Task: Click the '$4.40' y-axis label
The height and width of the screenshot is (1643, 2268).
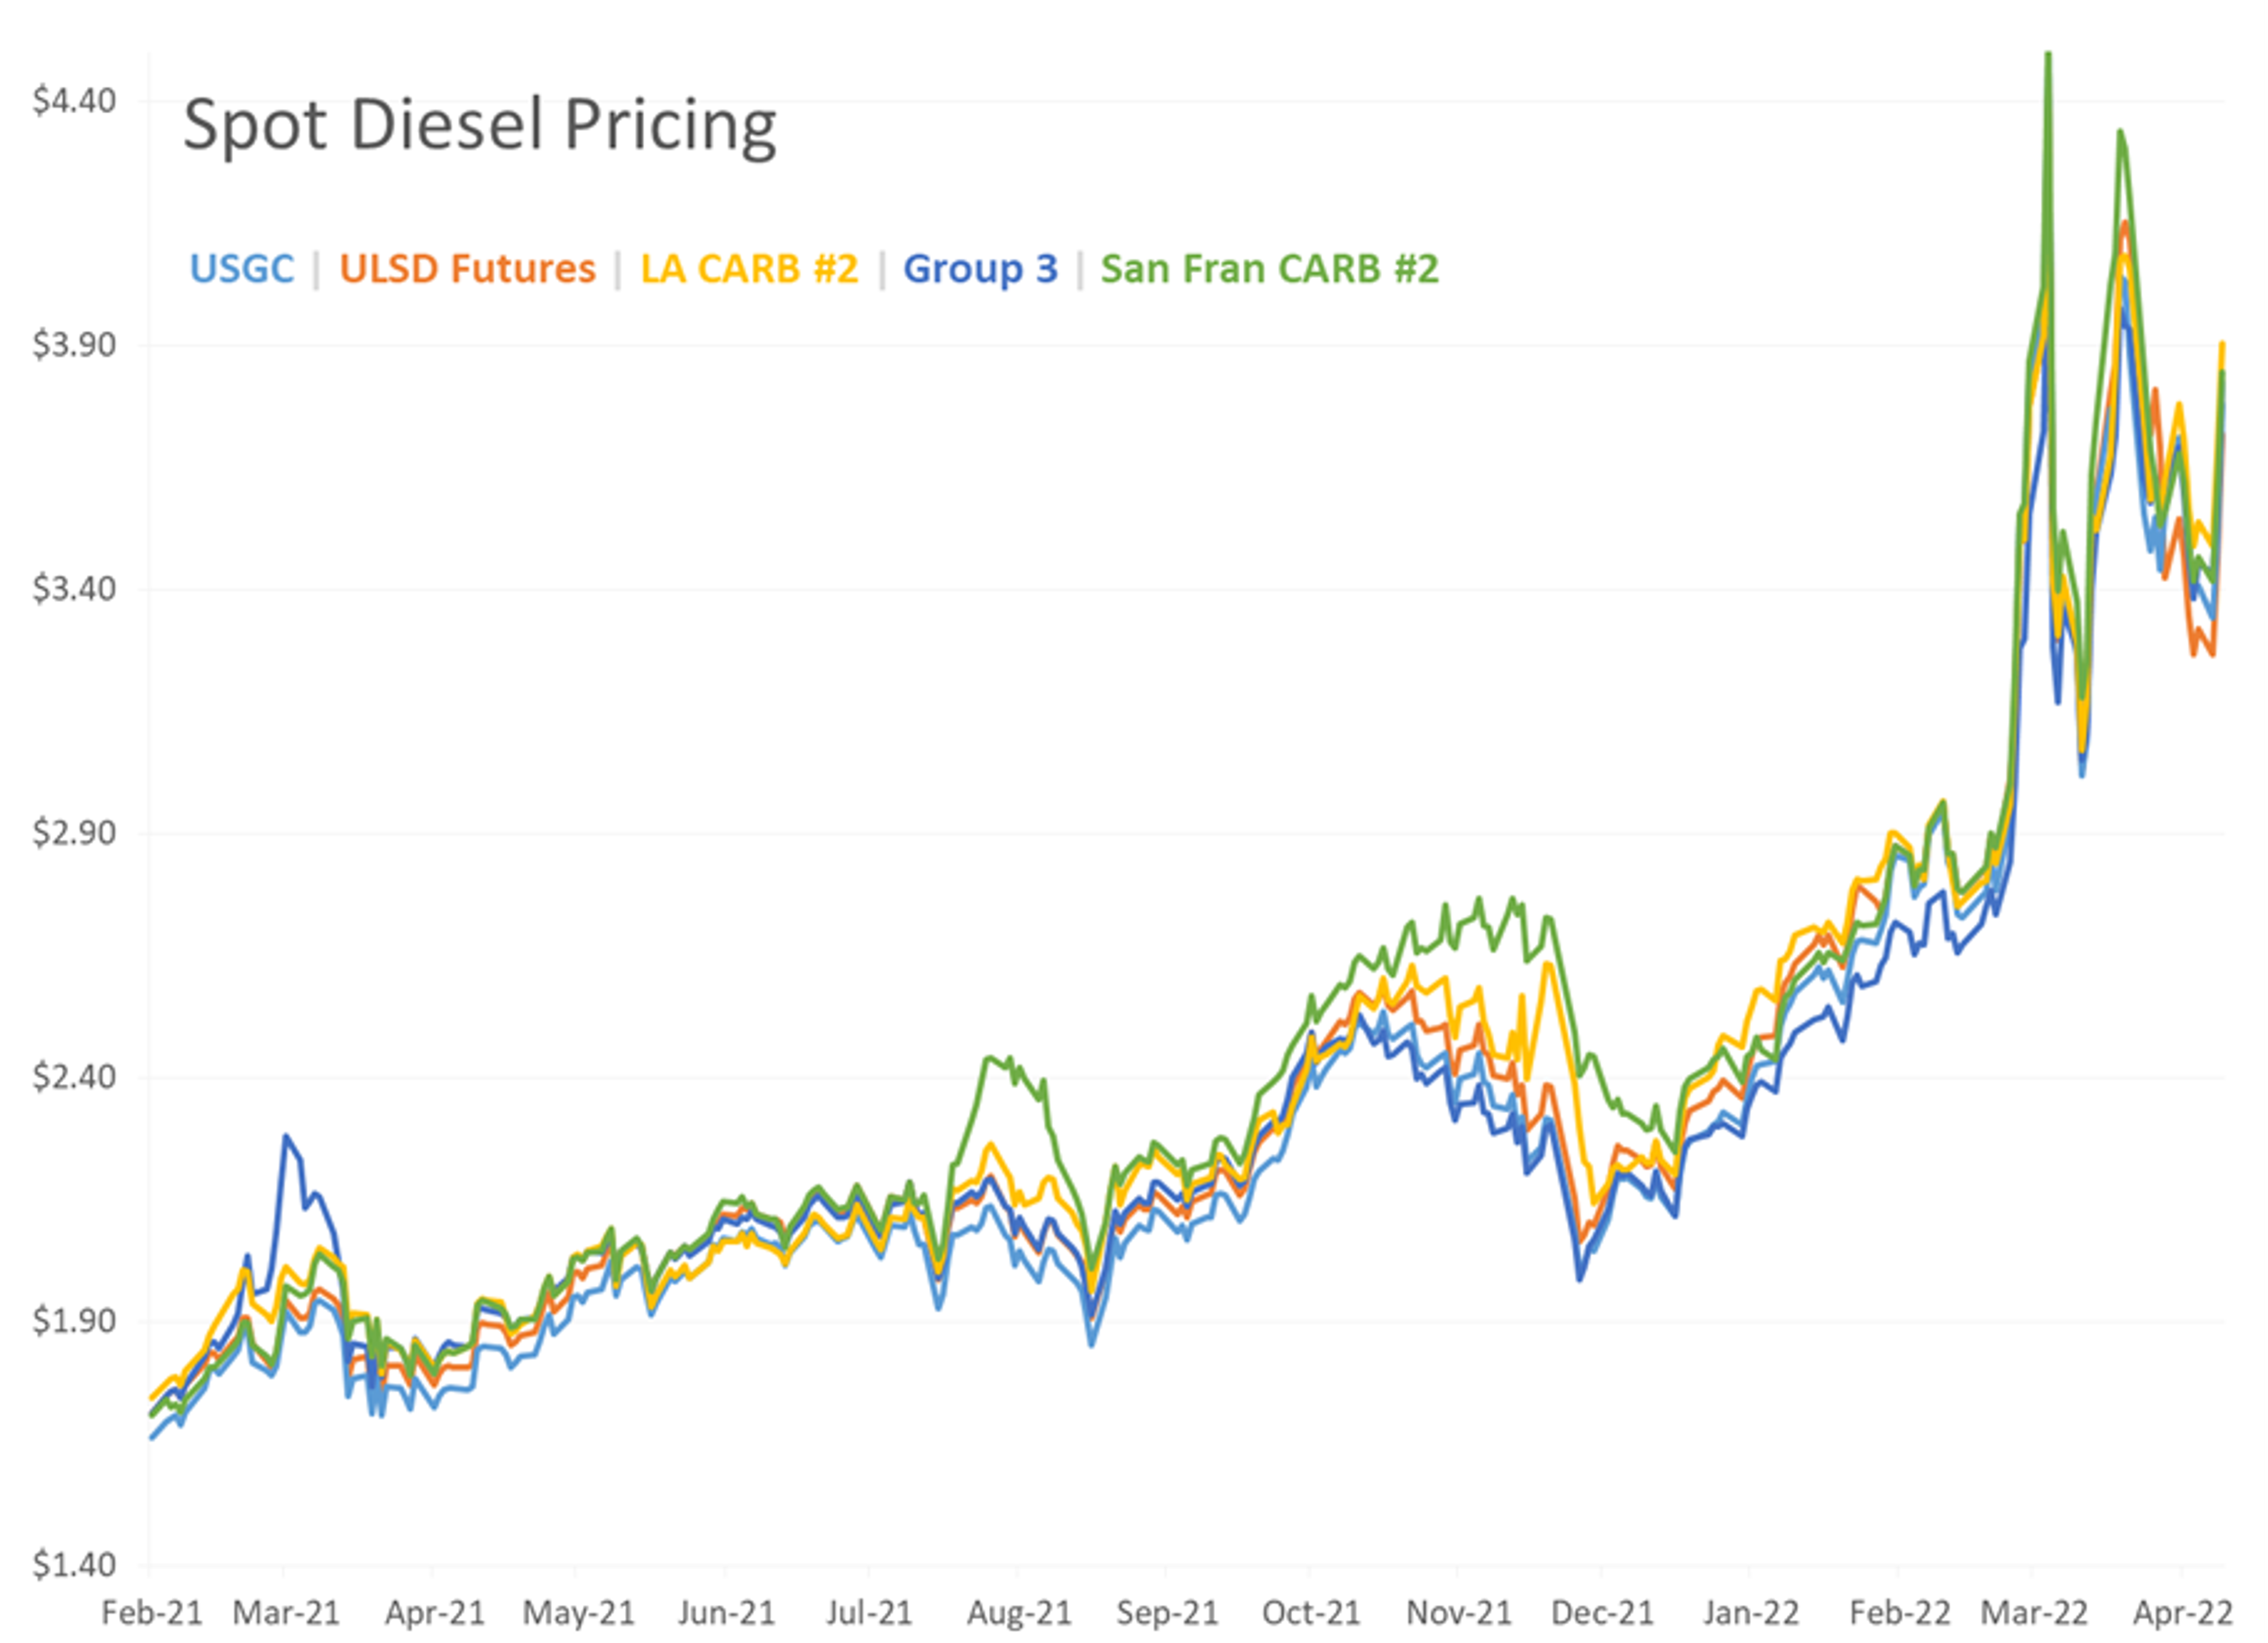Action: pyautogui.click(x=74, y=101)
